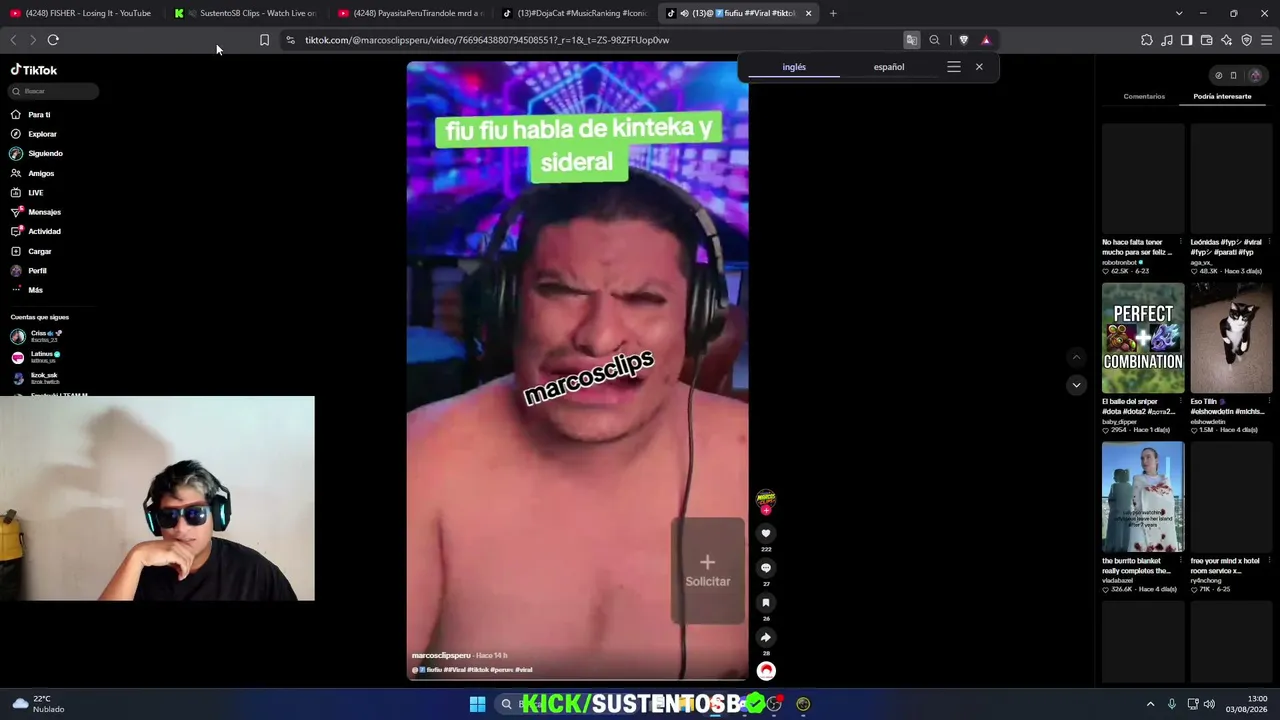Open the weather widget showing 22°C Nublado

38,704
